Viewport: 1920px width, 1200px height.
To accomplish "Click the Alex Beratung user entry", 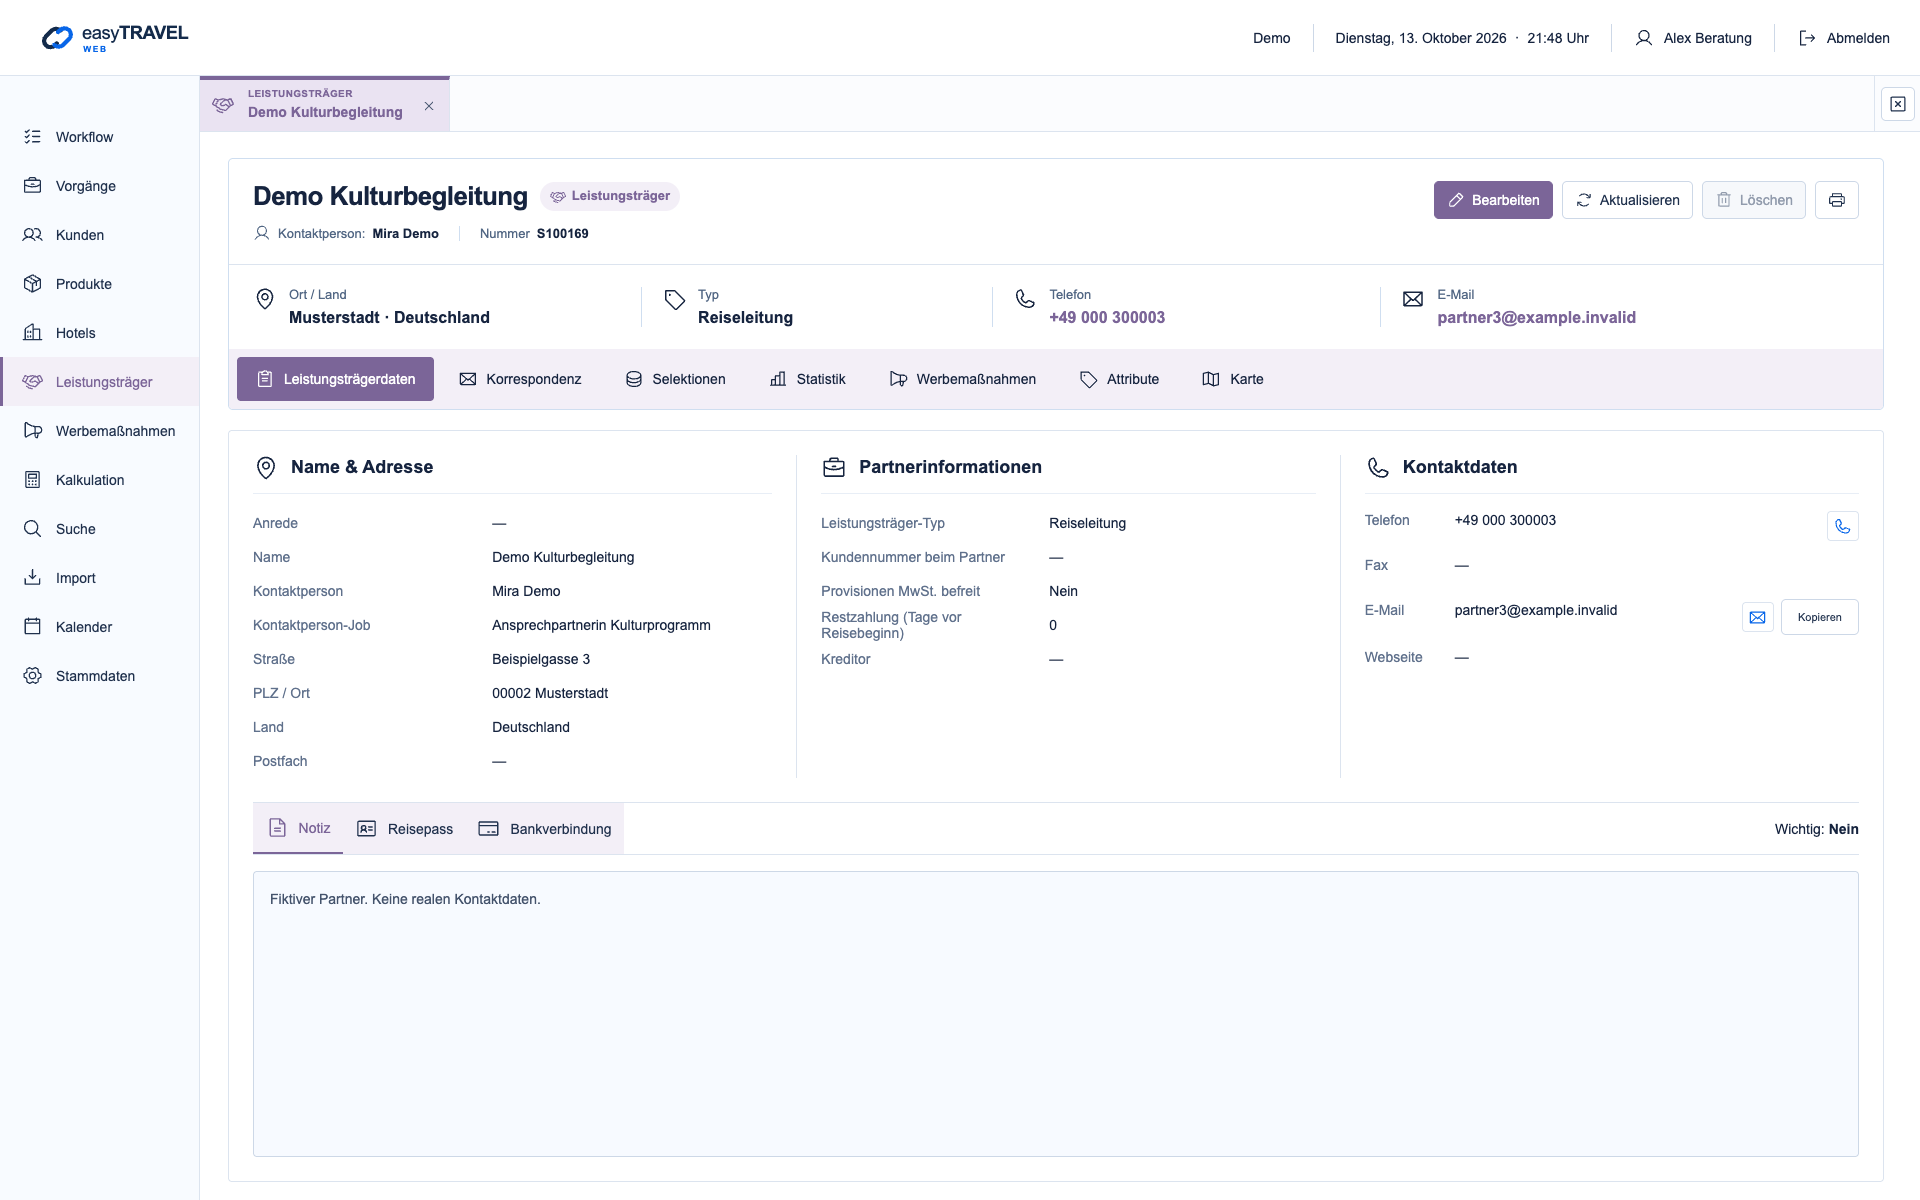I will 1693,38.
